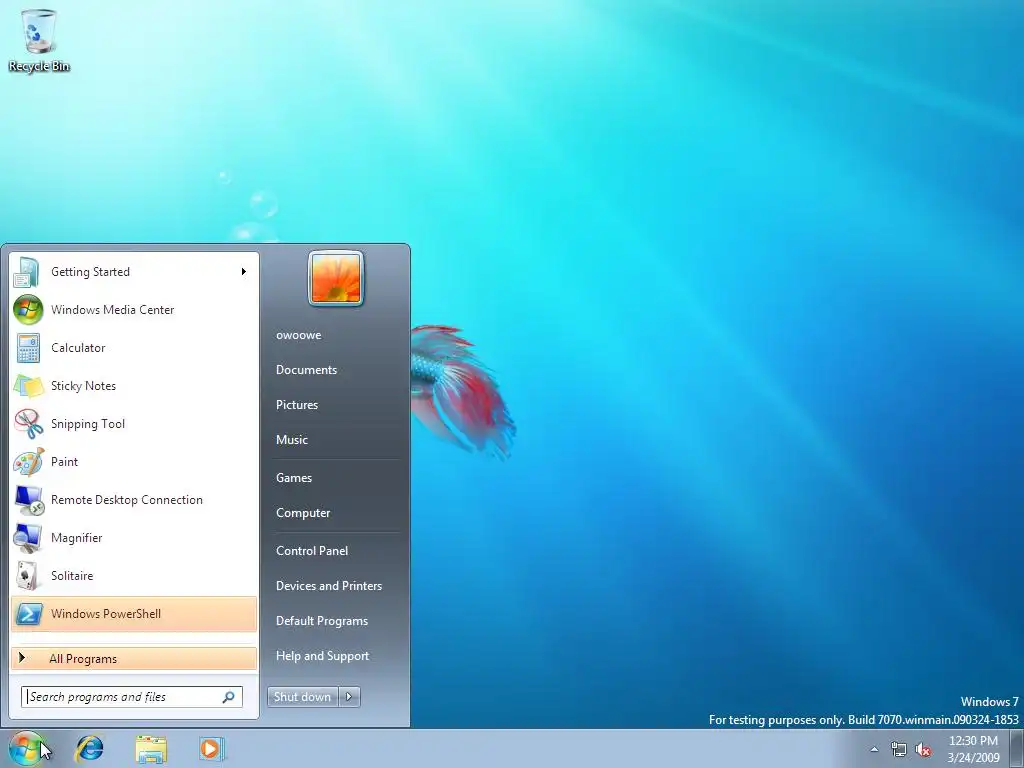
Task: Click the Paint palette icon
Action: coord(28,462)
